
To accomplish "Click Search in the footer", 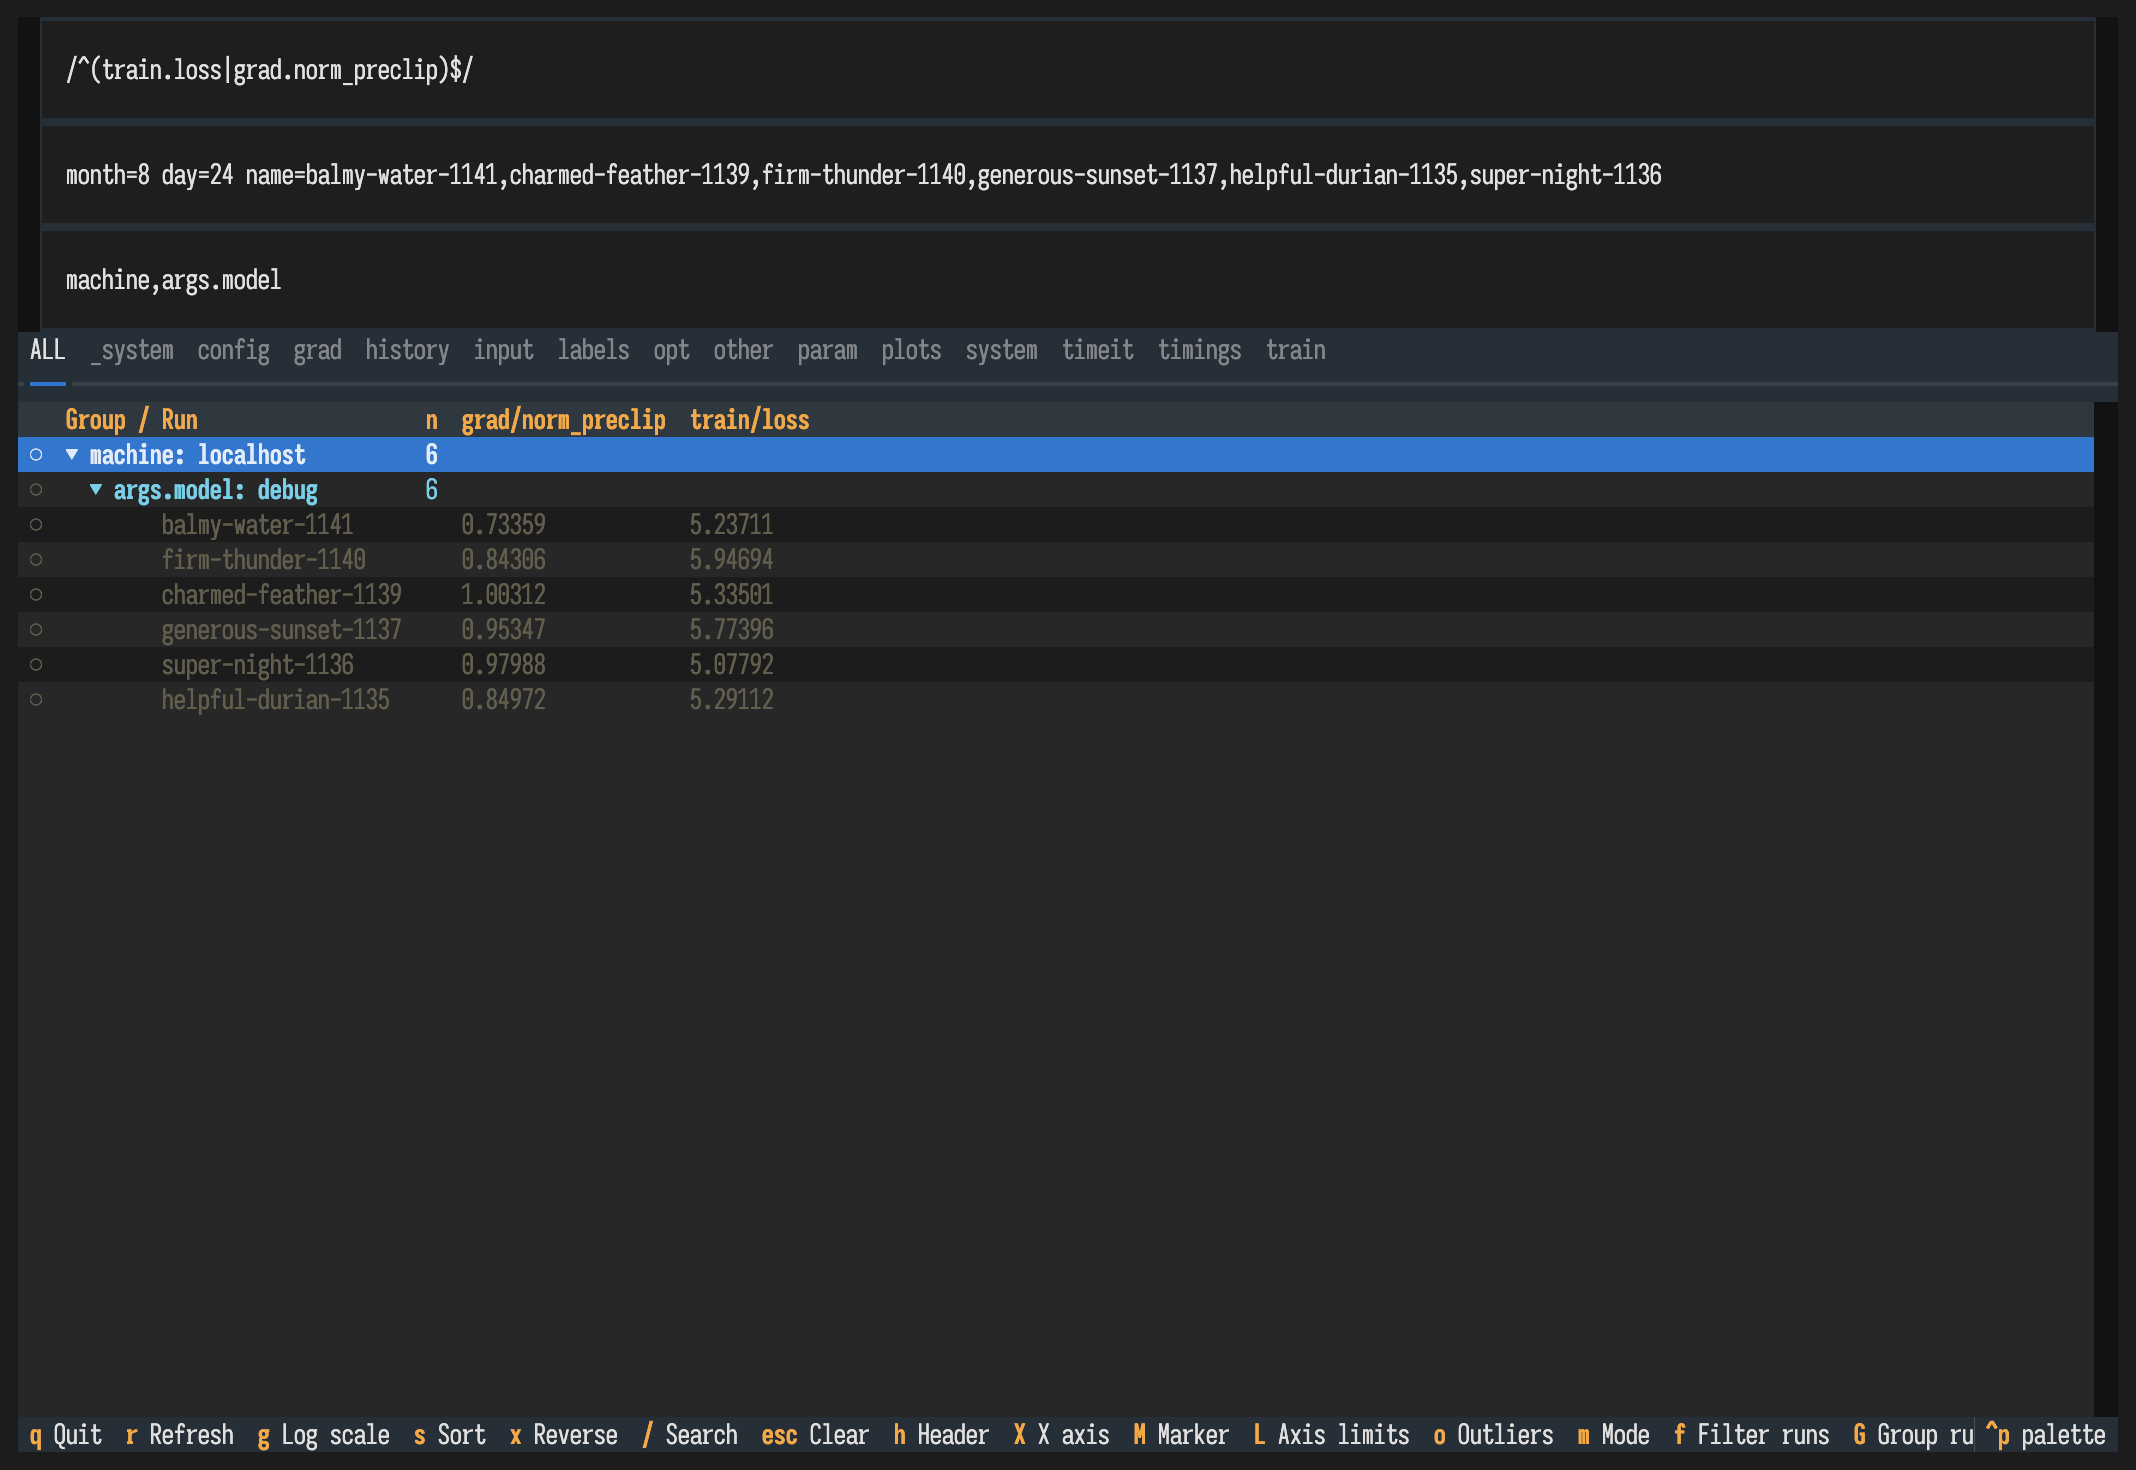I will [x=689, y=1435].
